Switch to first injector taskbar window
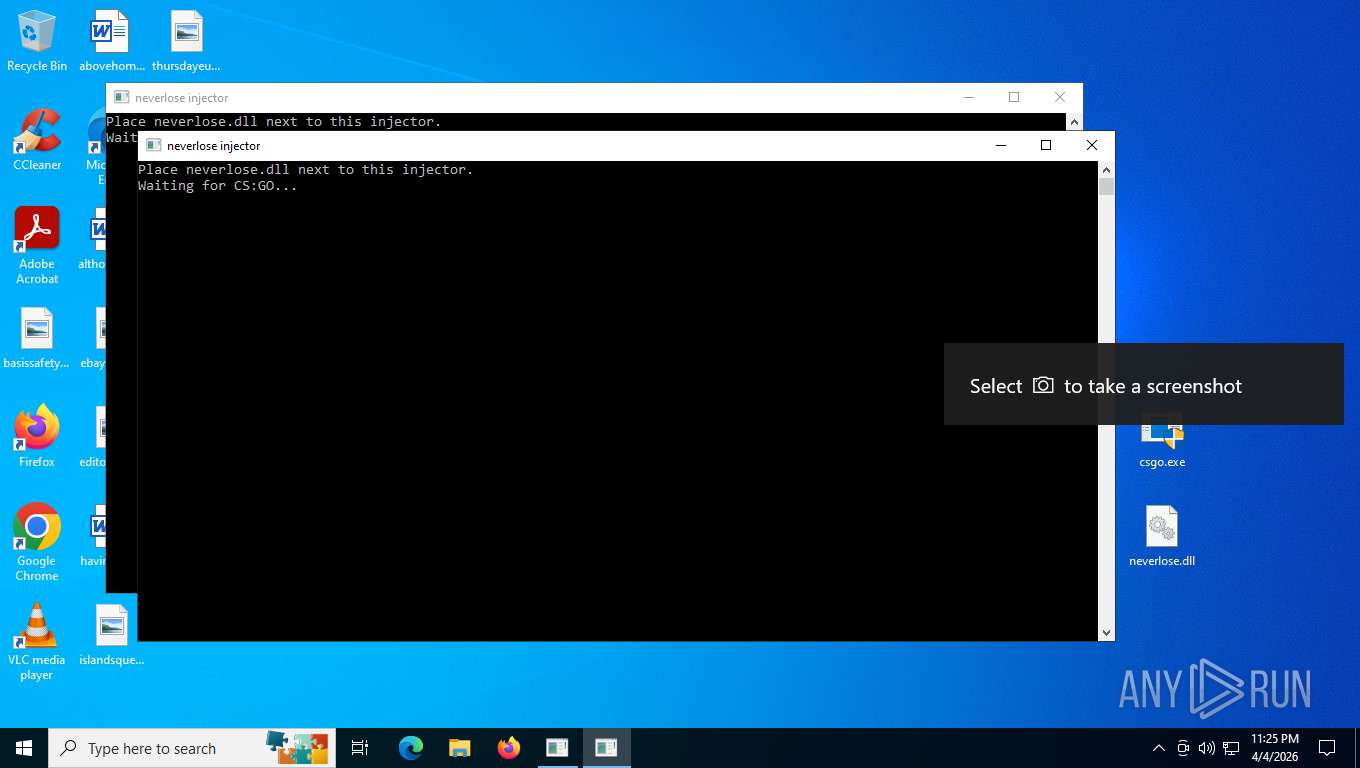The width and height of the screenshot is (1360, 768). (557, 748)
